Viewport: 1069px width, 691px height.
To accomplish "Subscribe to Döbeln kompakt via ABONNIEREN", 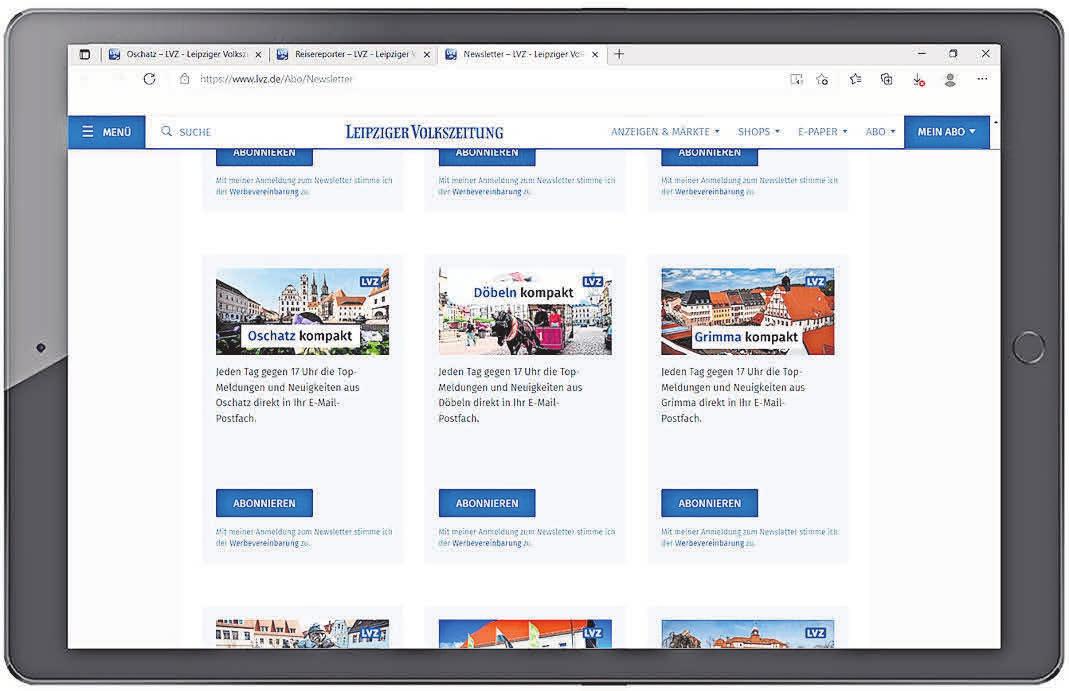I will coord(487,503).
